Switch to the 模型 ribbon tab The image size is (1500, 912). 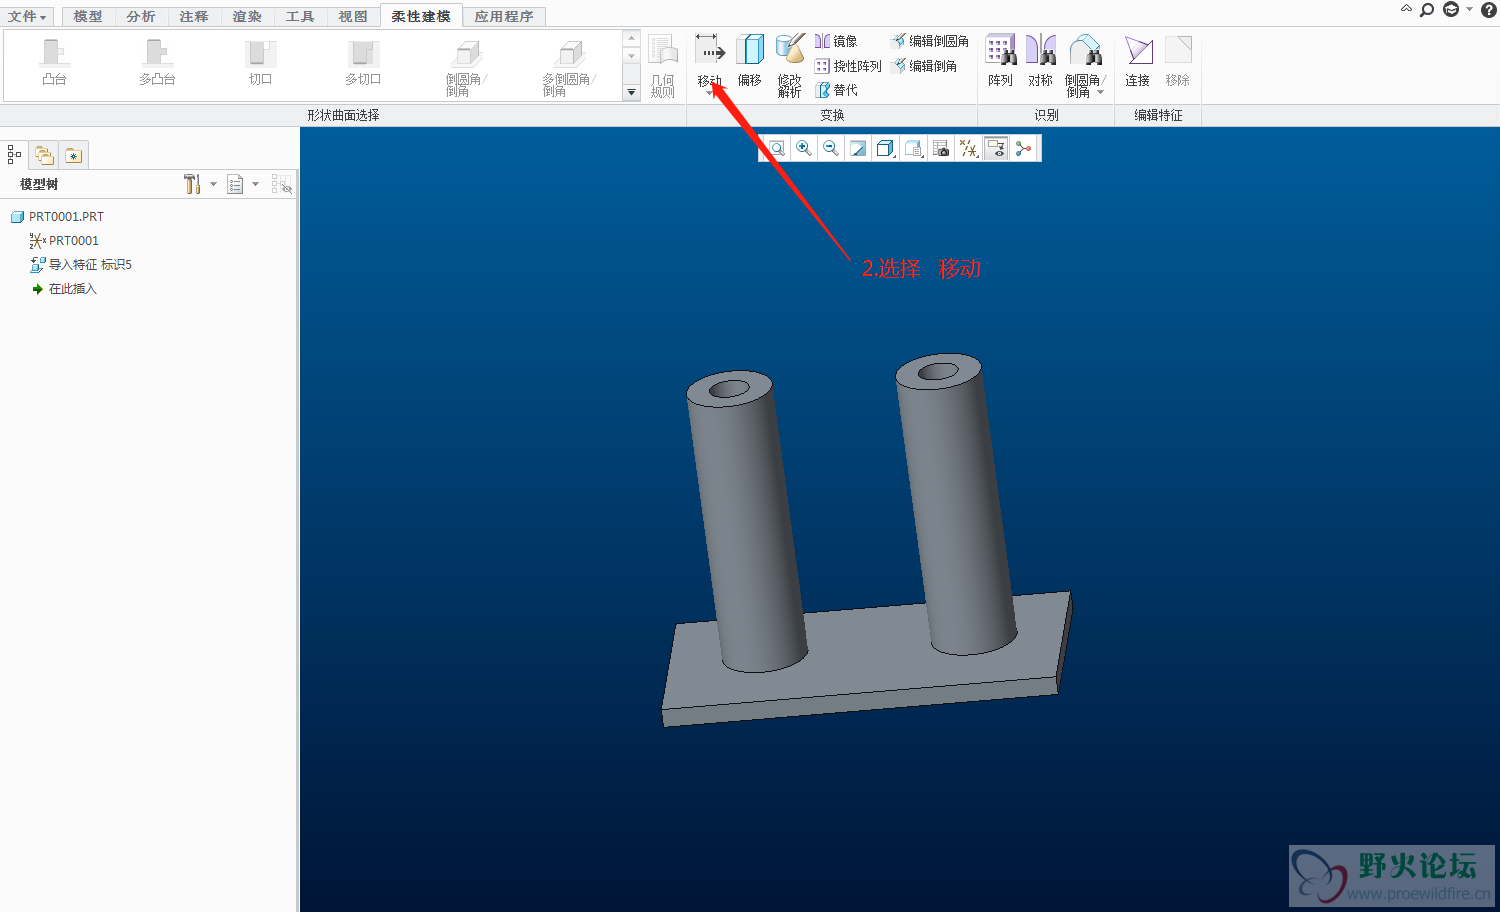(87, 16)
